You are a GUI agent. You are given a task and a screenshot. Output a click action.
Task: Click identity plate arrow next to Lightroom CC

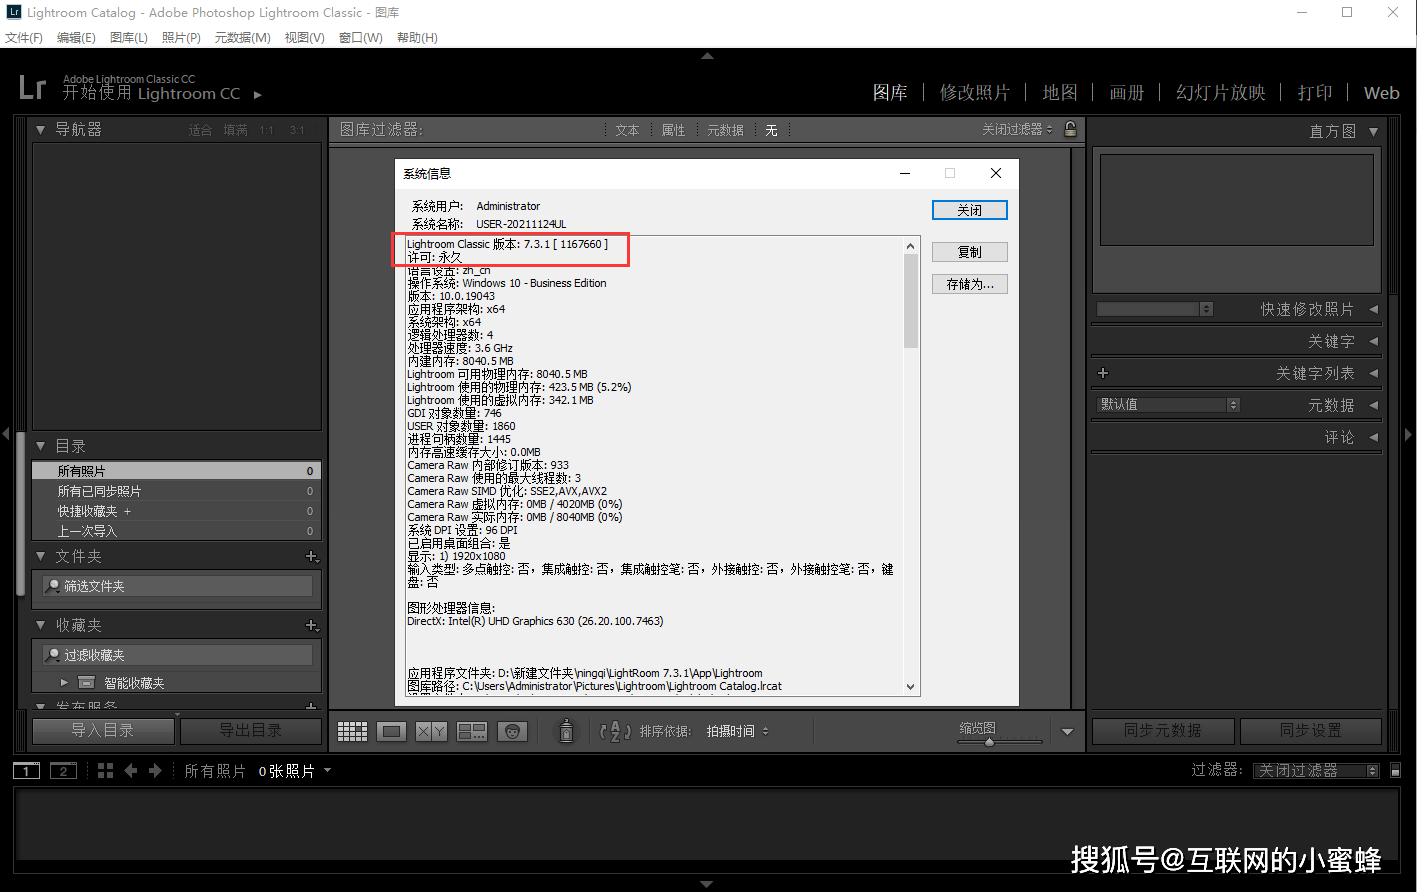tap(257, 95)
